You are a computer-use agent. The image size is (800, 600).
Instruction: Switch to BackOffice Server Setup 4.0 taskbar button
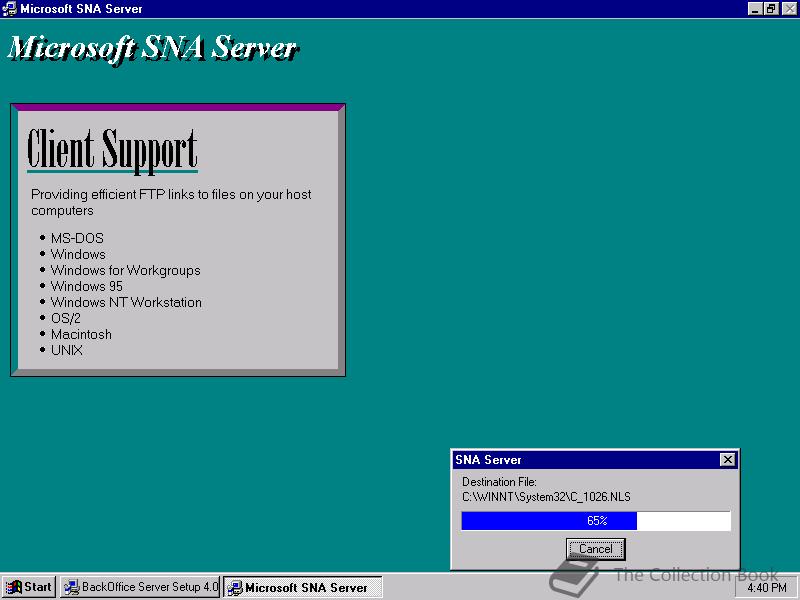click(140, 587)
